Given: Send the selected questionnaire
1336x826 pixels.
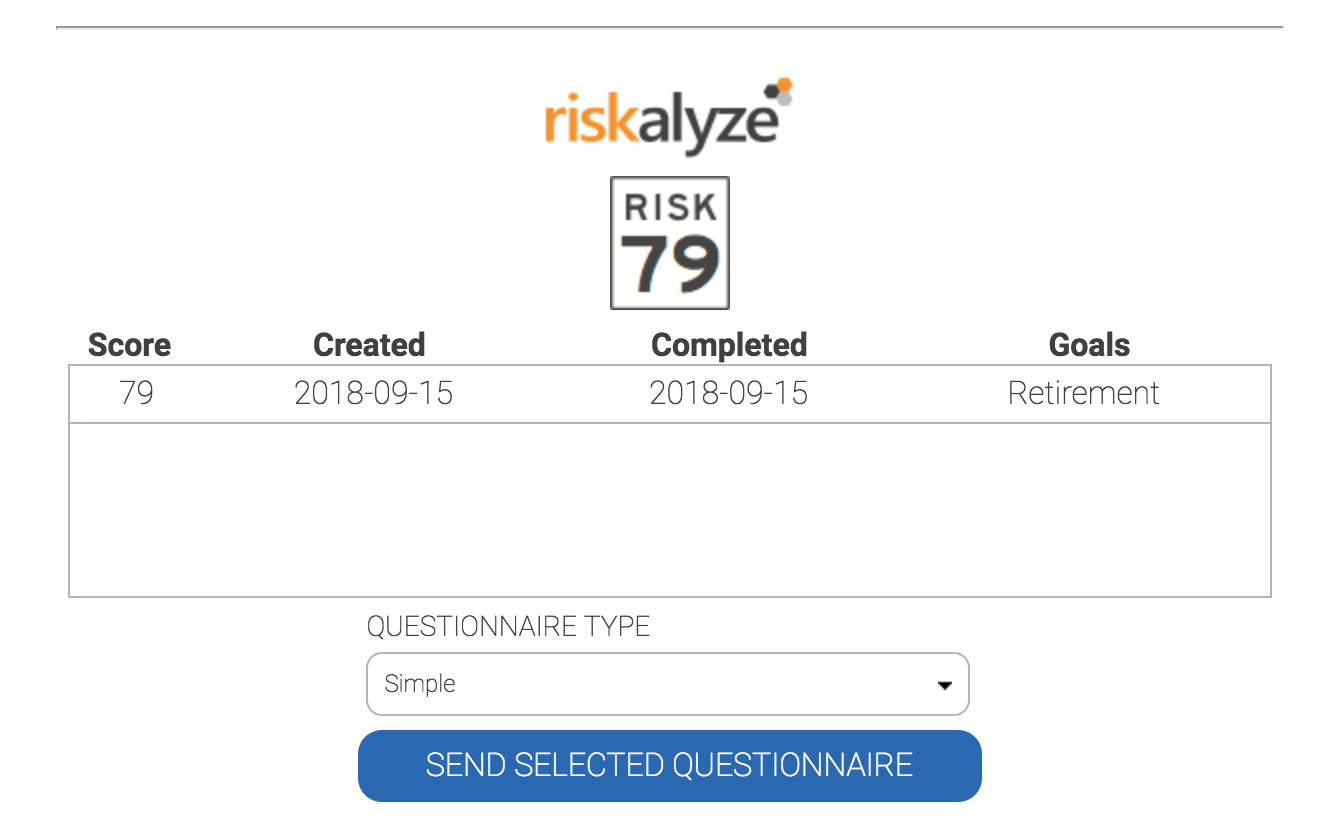Looking at the screenshot, I should [669, 765].
